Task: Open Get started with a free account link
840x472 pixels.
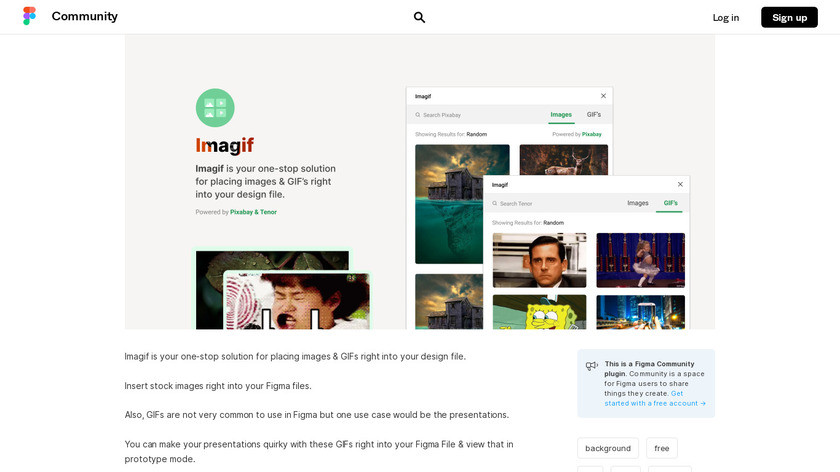Action: (655, 398)
